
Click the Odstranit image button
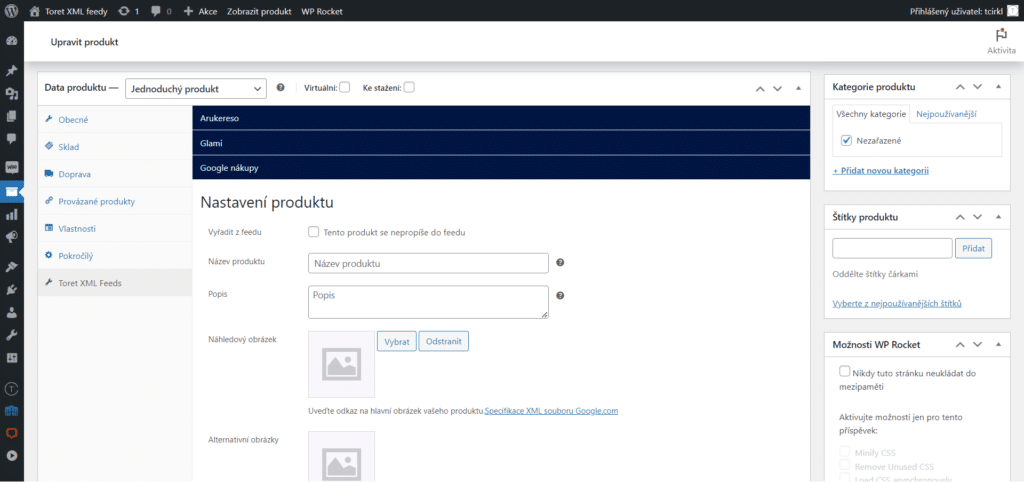[444, 342]
